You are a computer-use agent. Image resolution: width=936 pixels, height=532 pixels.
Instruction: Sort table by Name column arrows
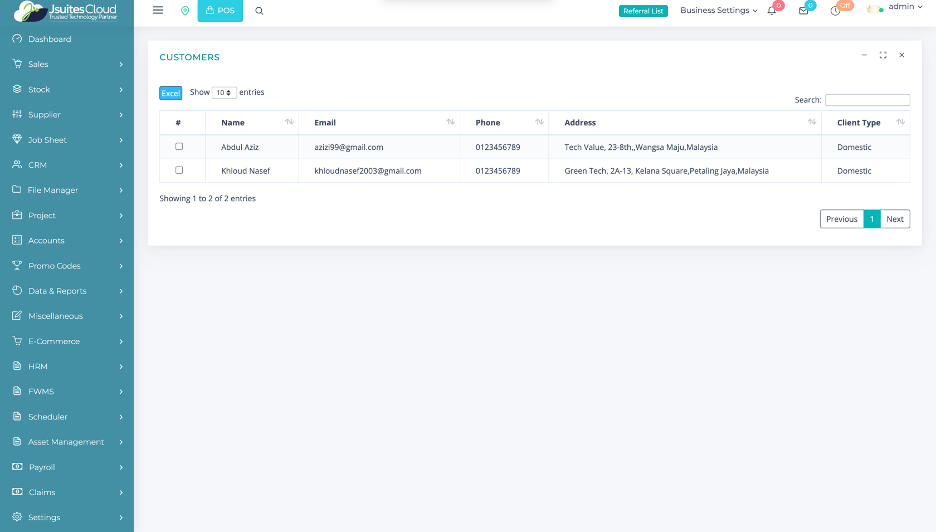pyautogui.click(x=289, y=122)
